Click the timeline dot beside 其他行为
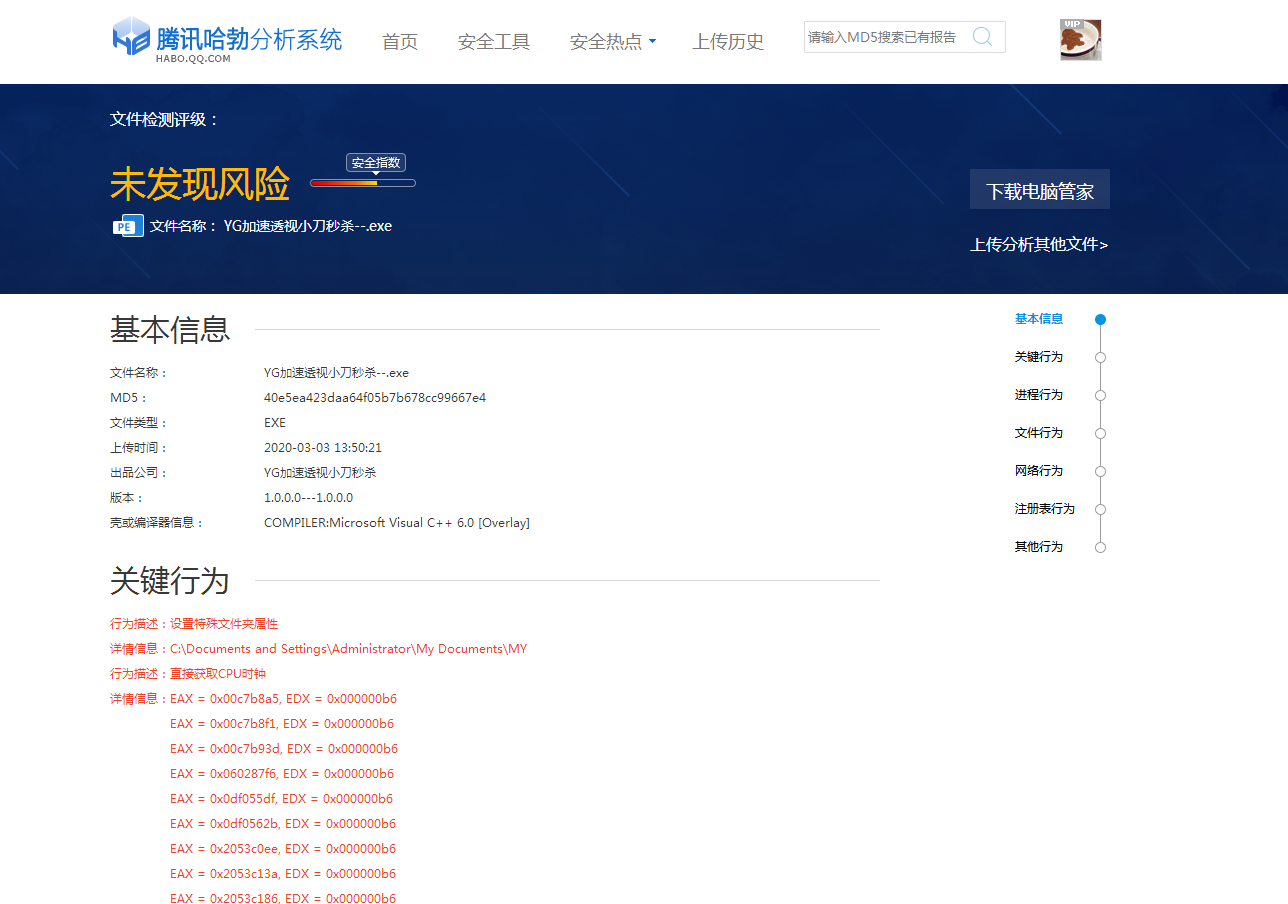1288x904 pixels. [1101, 548]
